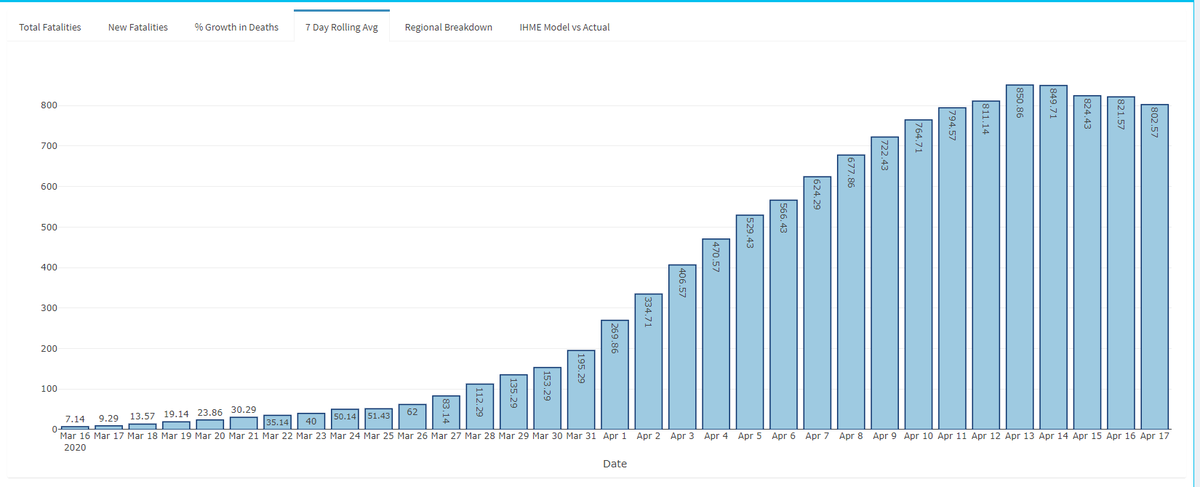Screen dimensions: 1200x487
Task: Click the bar labeled 40
Action: (x=312, y=421)
